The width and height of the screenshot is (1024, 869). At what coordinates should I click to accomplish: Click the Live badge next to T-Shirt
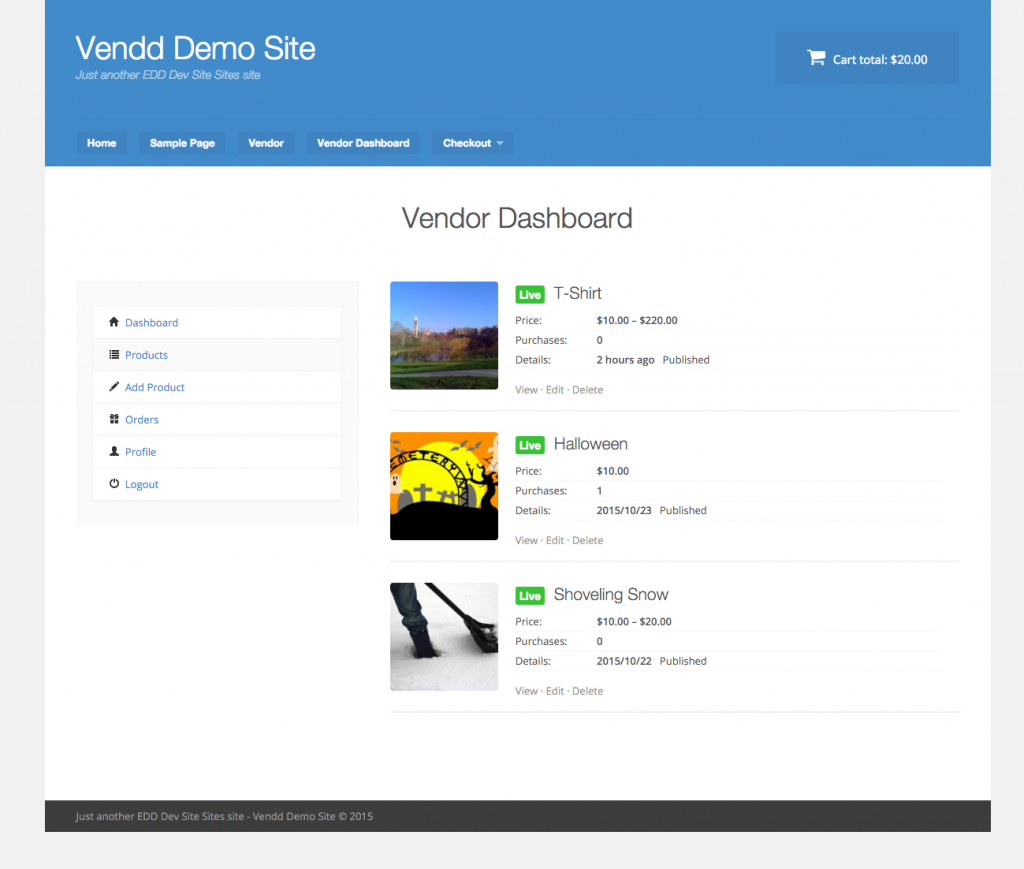(x=530, y=294)
